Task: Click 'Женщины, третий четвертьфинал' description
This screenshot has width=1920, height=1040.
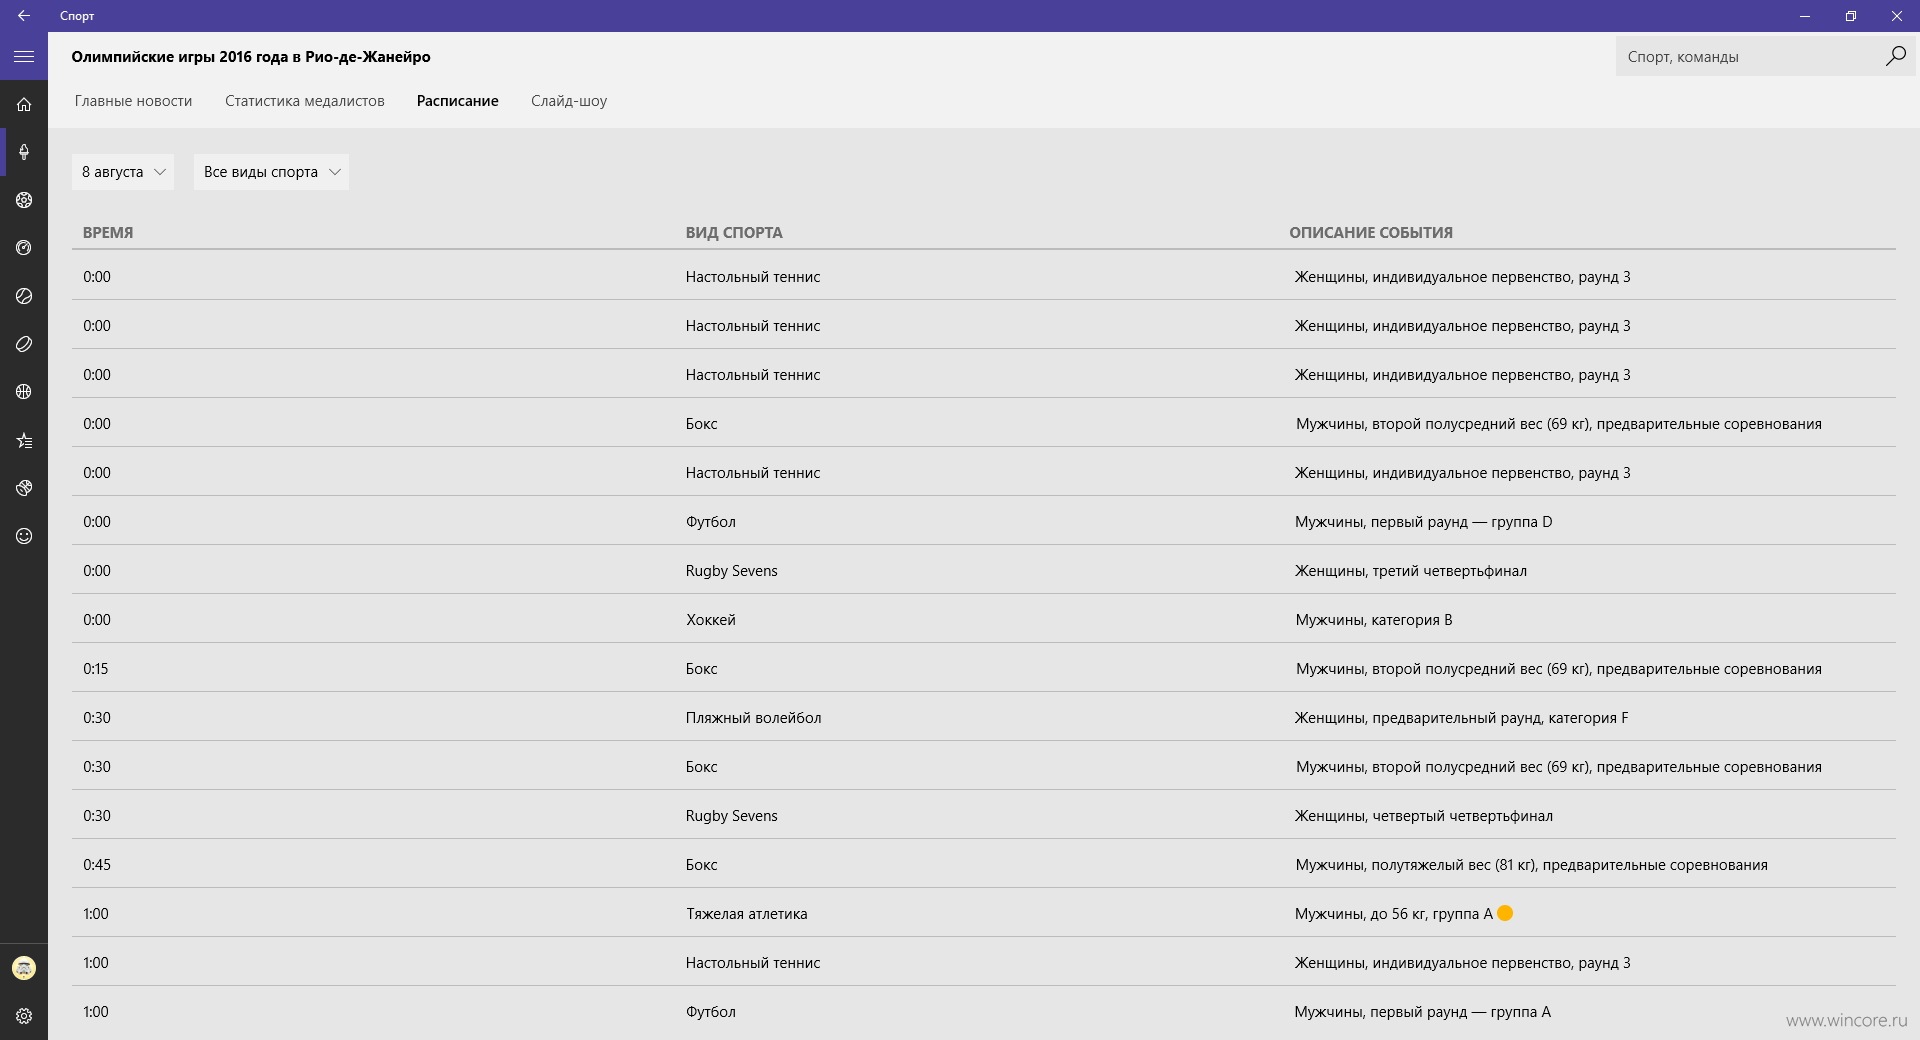Action: [1411, 571]
